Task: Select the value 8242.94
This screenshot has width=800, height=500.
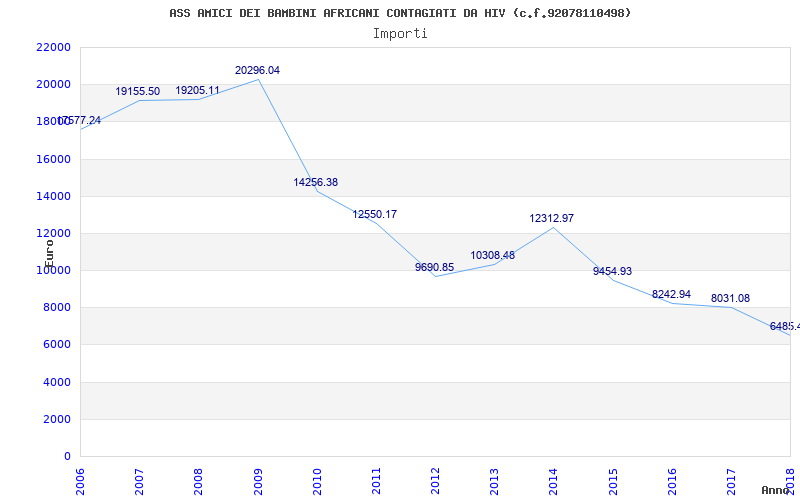Action: click(x=671, y=294)
